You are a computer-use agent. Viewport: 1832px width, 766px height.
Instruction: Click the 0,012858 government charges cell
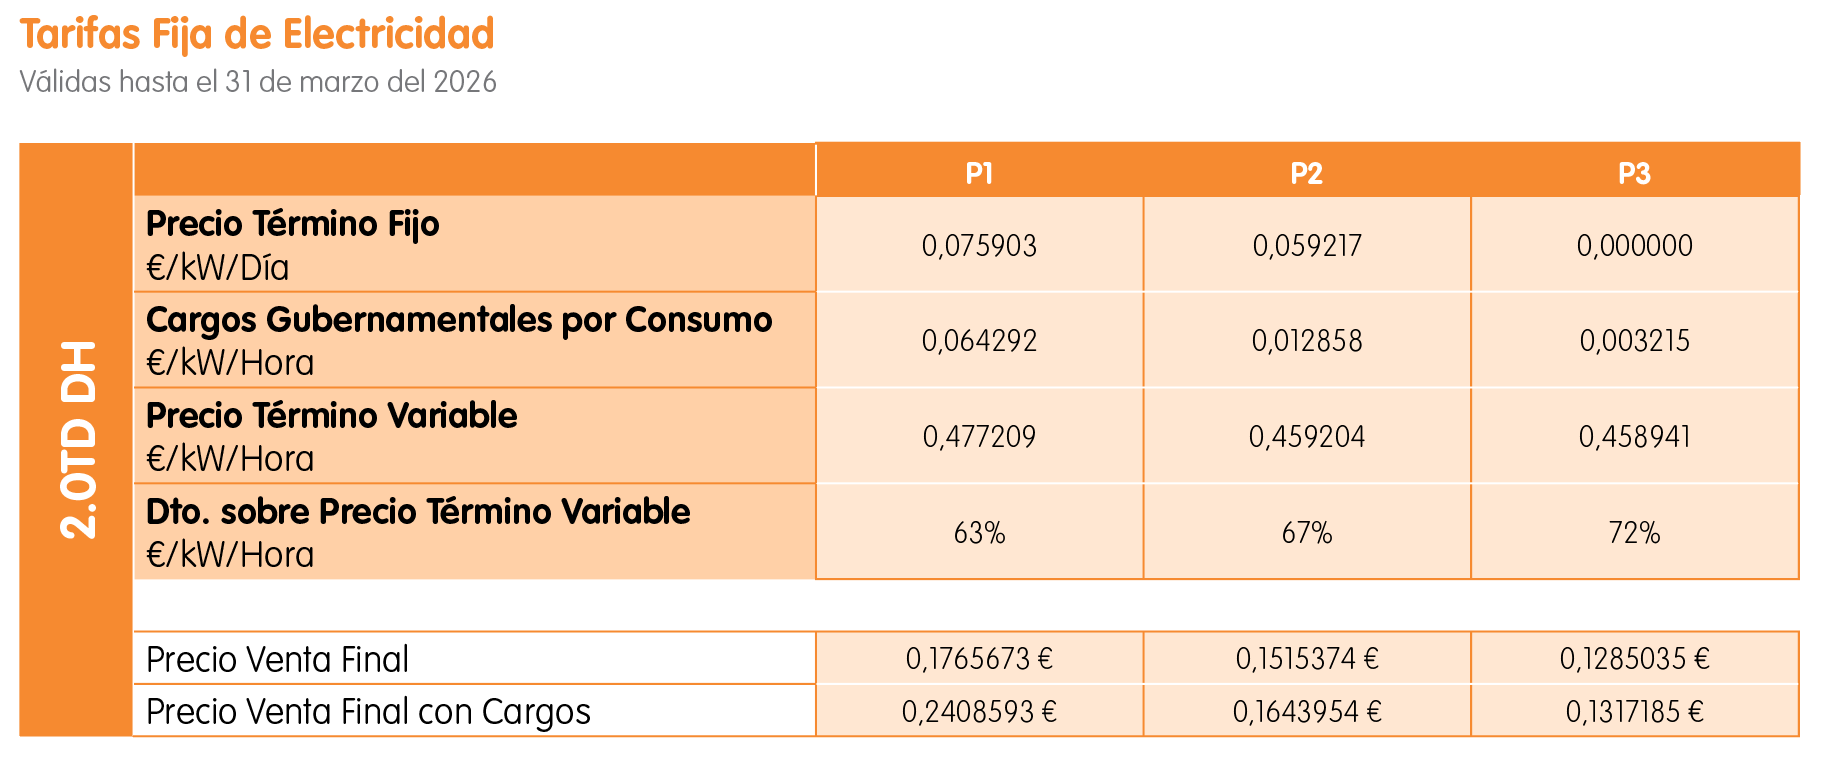coord(1306,341)
